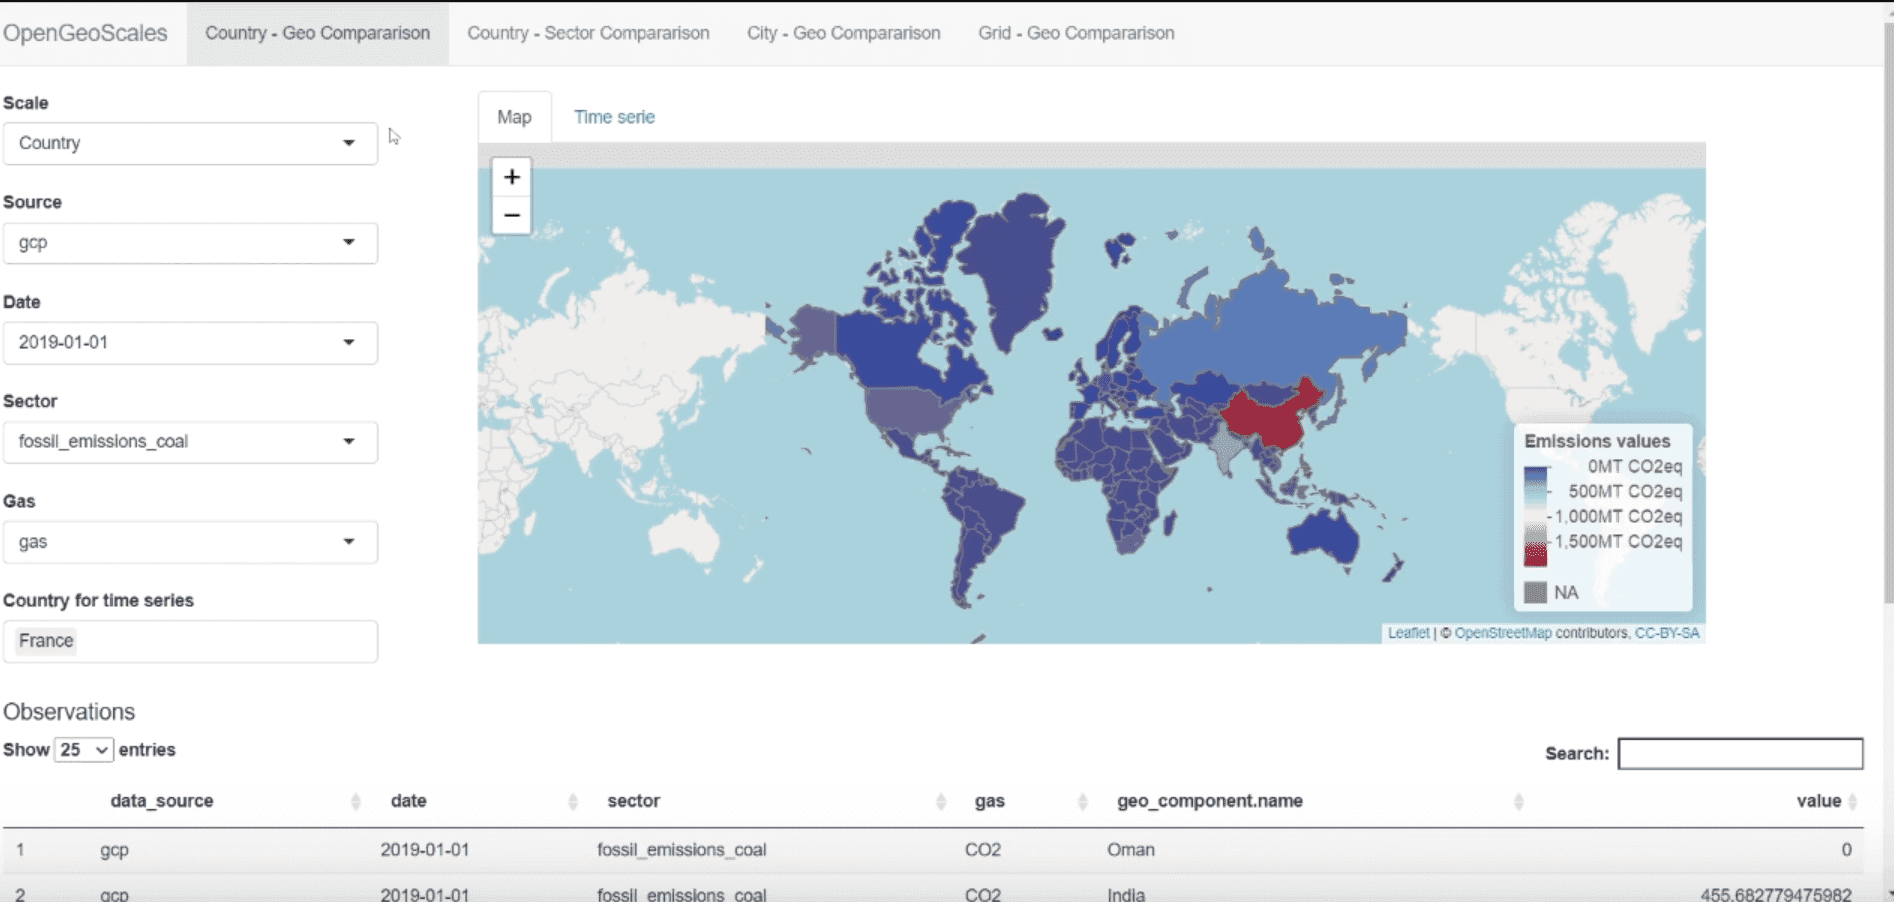The image size is (1894, 902).
Task: Open the Scale dropdown
Action: point(190,143)
